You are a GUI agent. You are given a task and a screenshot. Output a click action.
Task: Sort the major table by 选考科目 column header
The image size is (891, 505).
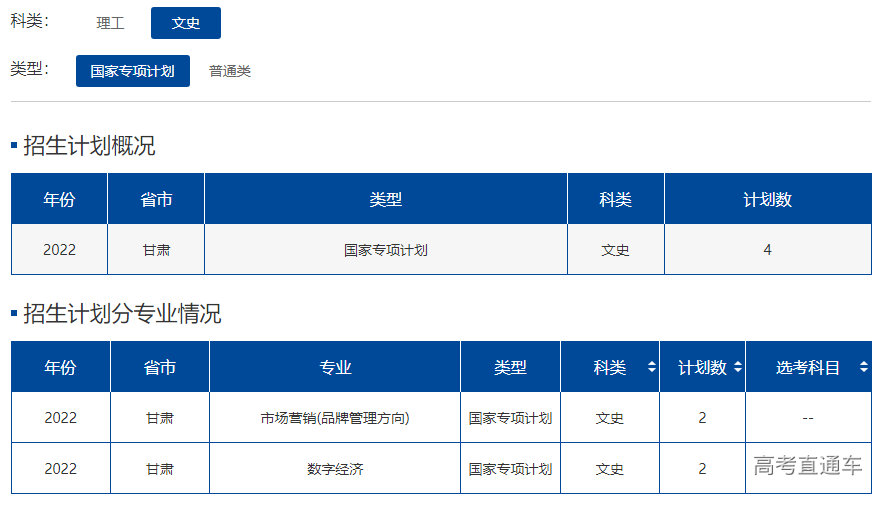coord(808,367)
